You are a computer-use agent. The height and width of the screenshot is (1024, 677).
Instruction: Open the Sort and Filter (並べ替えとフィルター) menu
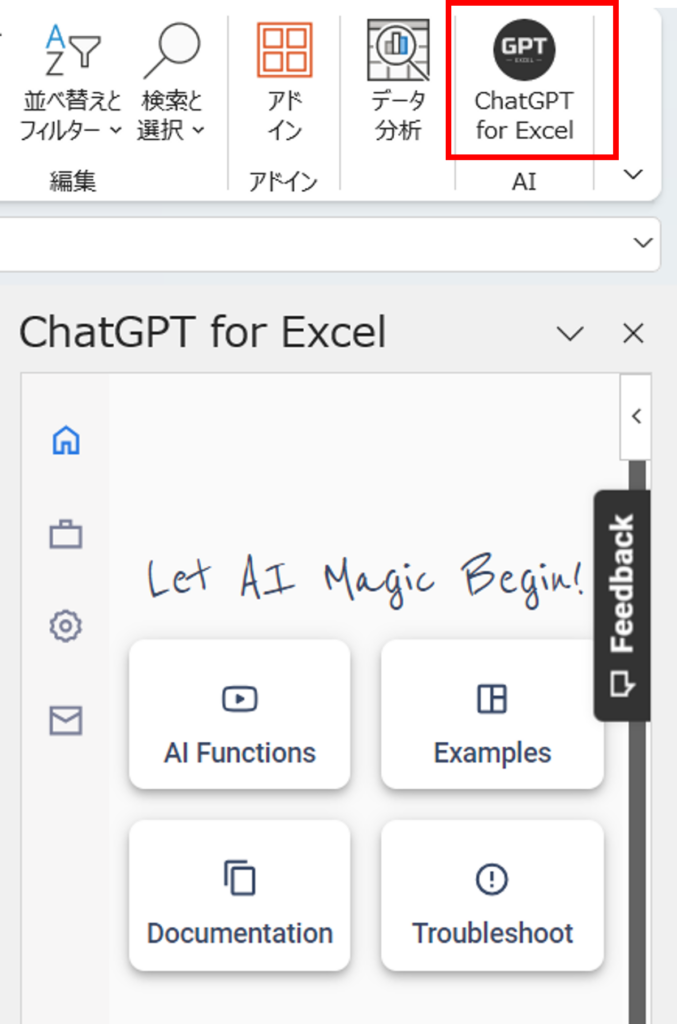(71, 84)
